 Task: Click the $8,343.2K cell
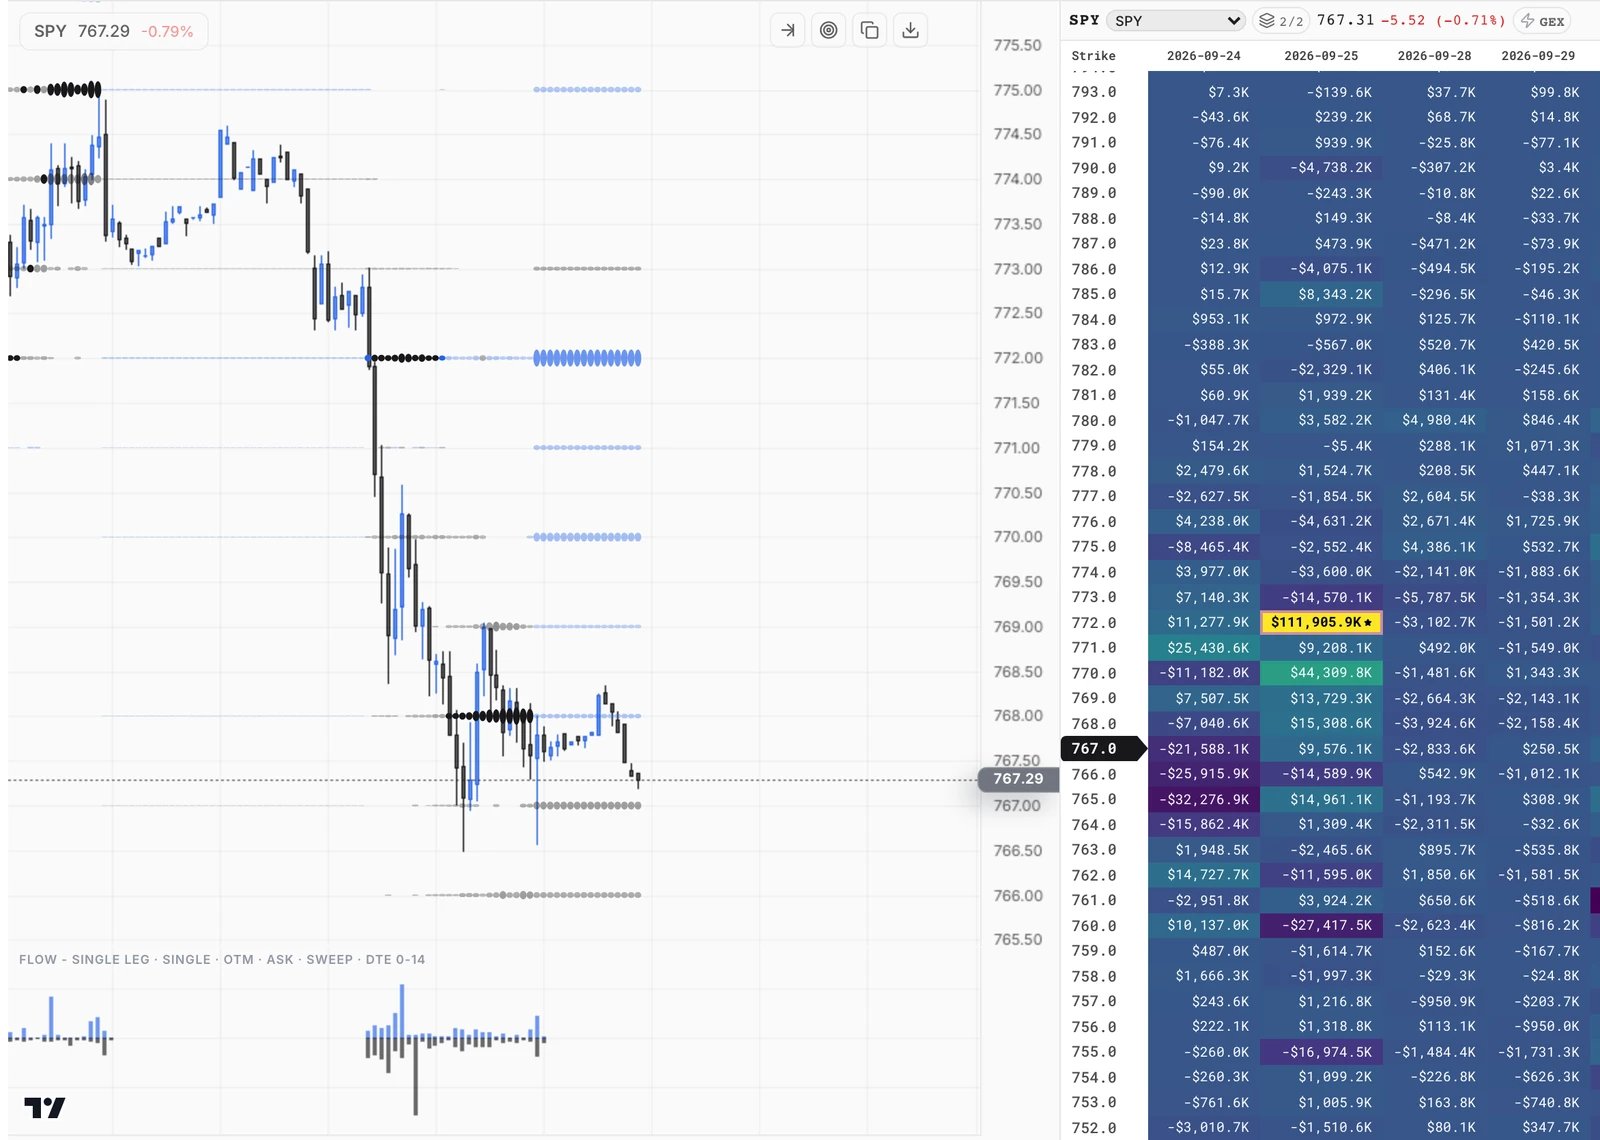[1321, 294]
